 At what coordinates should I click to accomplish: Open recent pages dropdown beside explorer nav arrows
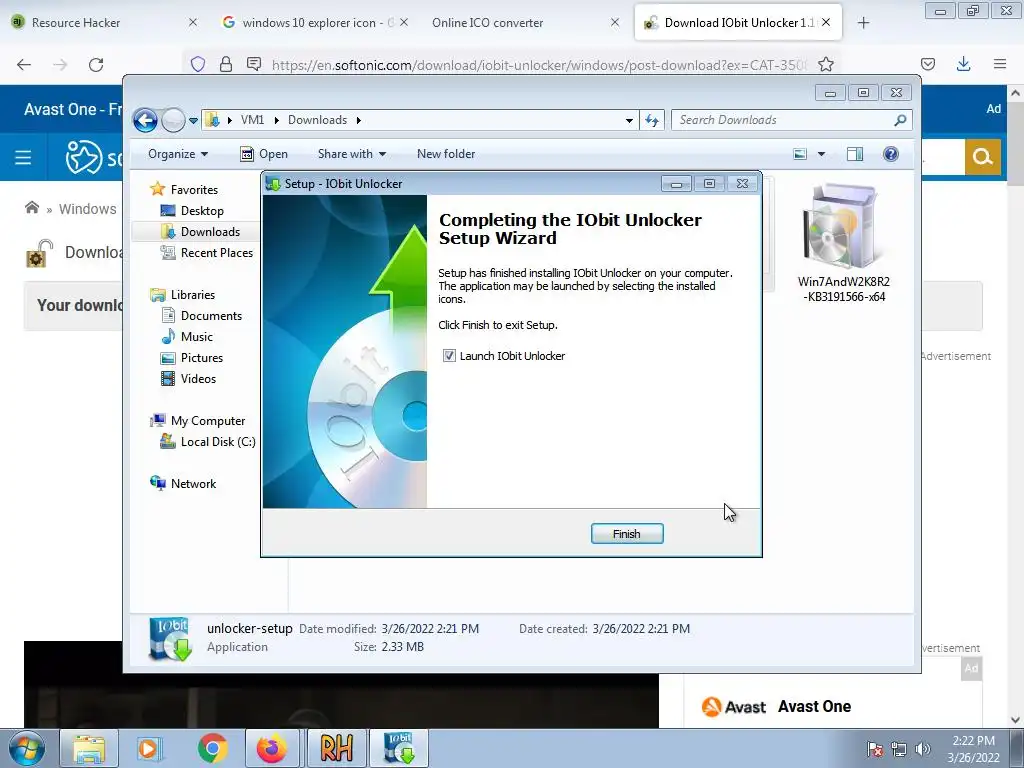click(x=193, y=121)
